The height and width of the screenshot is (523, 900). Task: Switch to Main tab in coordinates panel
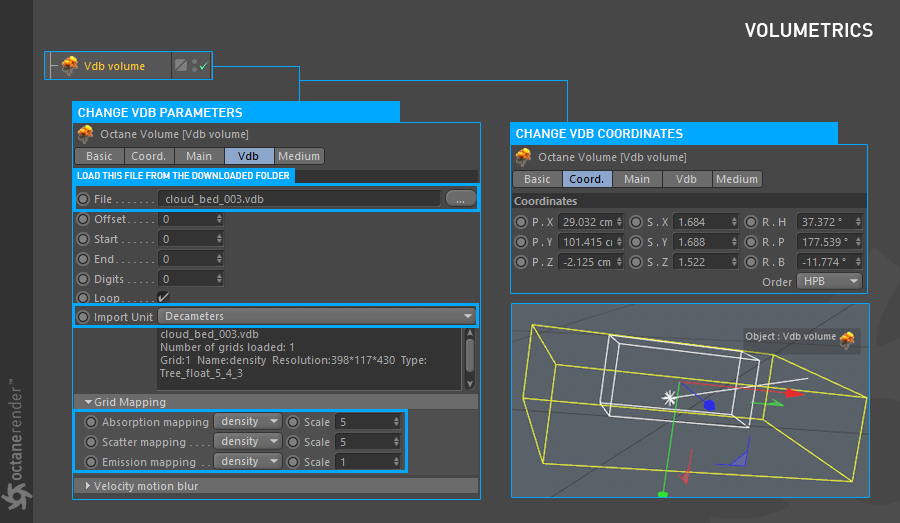(637, 179)
